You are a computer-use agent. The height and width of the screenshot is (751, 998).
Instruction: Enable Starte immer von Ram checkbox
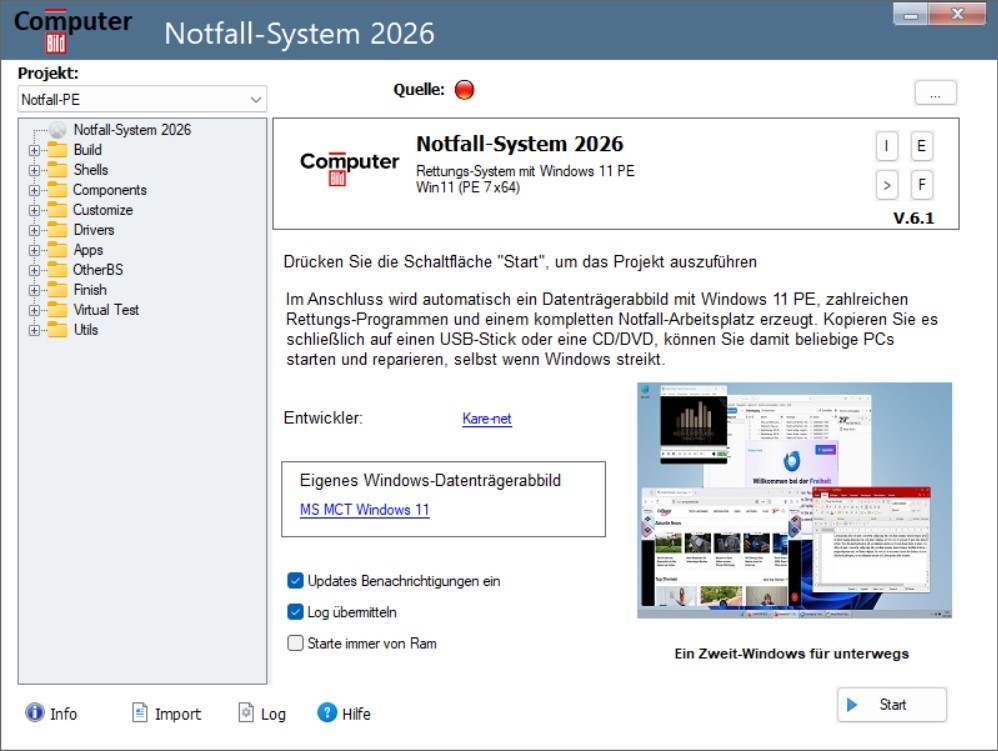295,643
